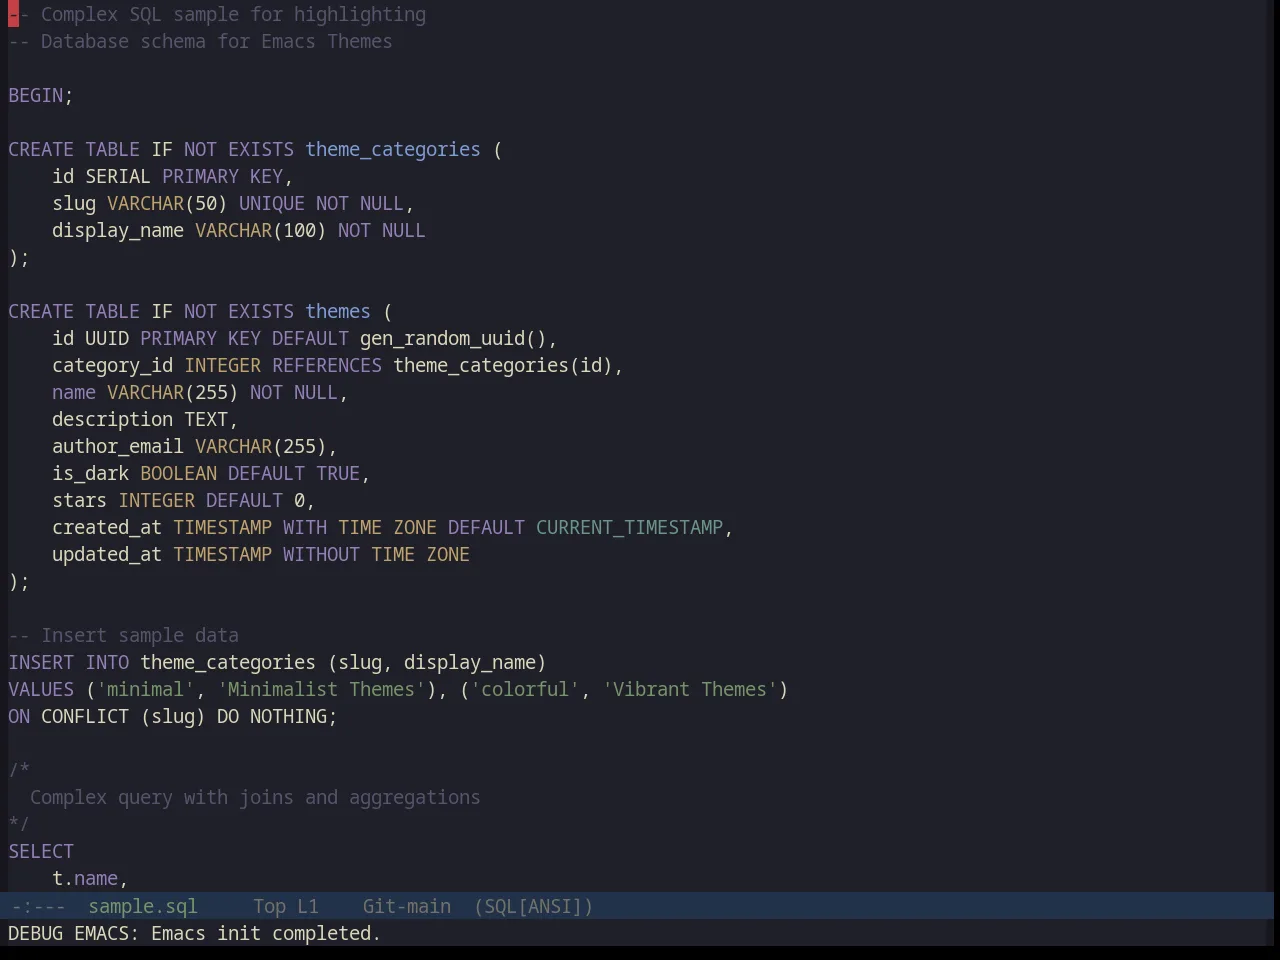Click updated_at column name
This screenshot has height=960, width=1280.
[107, 554]
